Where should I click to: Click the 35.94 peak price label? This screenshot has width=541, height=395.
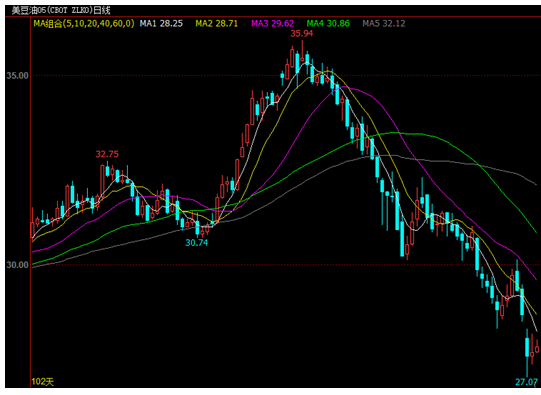click(302, 33)
